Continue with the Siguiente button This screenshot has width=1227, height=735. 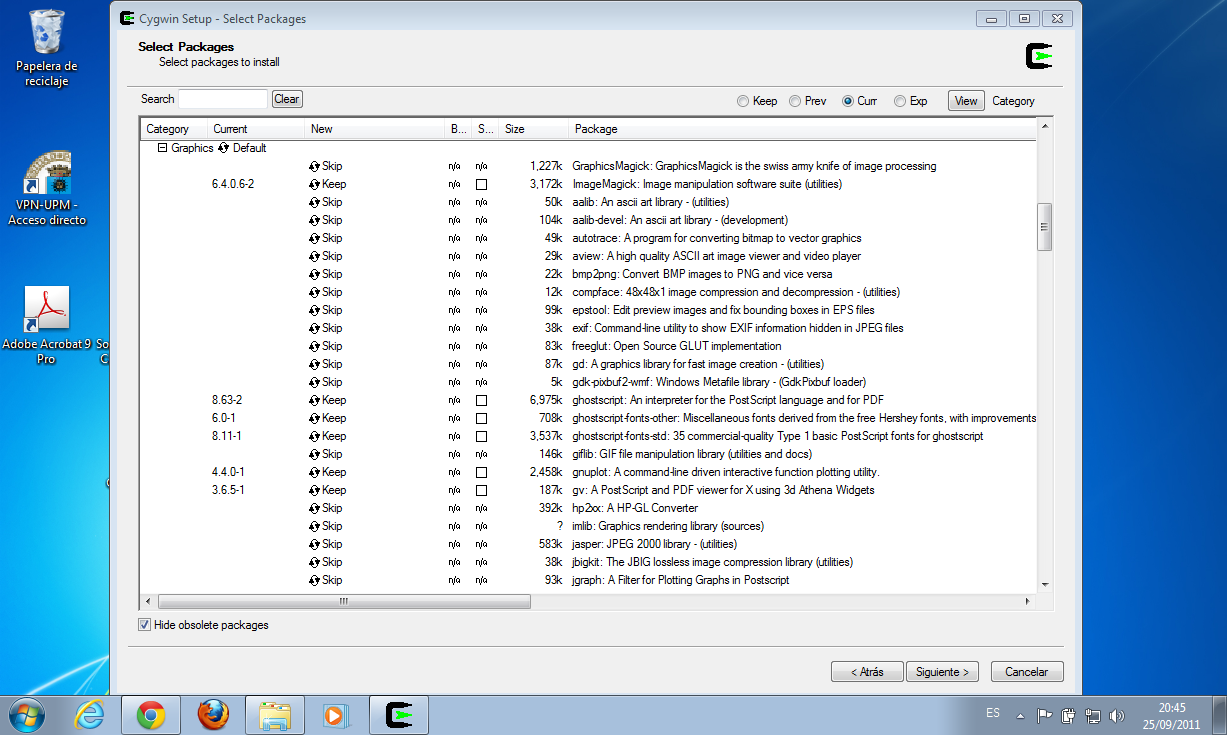[x=943, y=672]
